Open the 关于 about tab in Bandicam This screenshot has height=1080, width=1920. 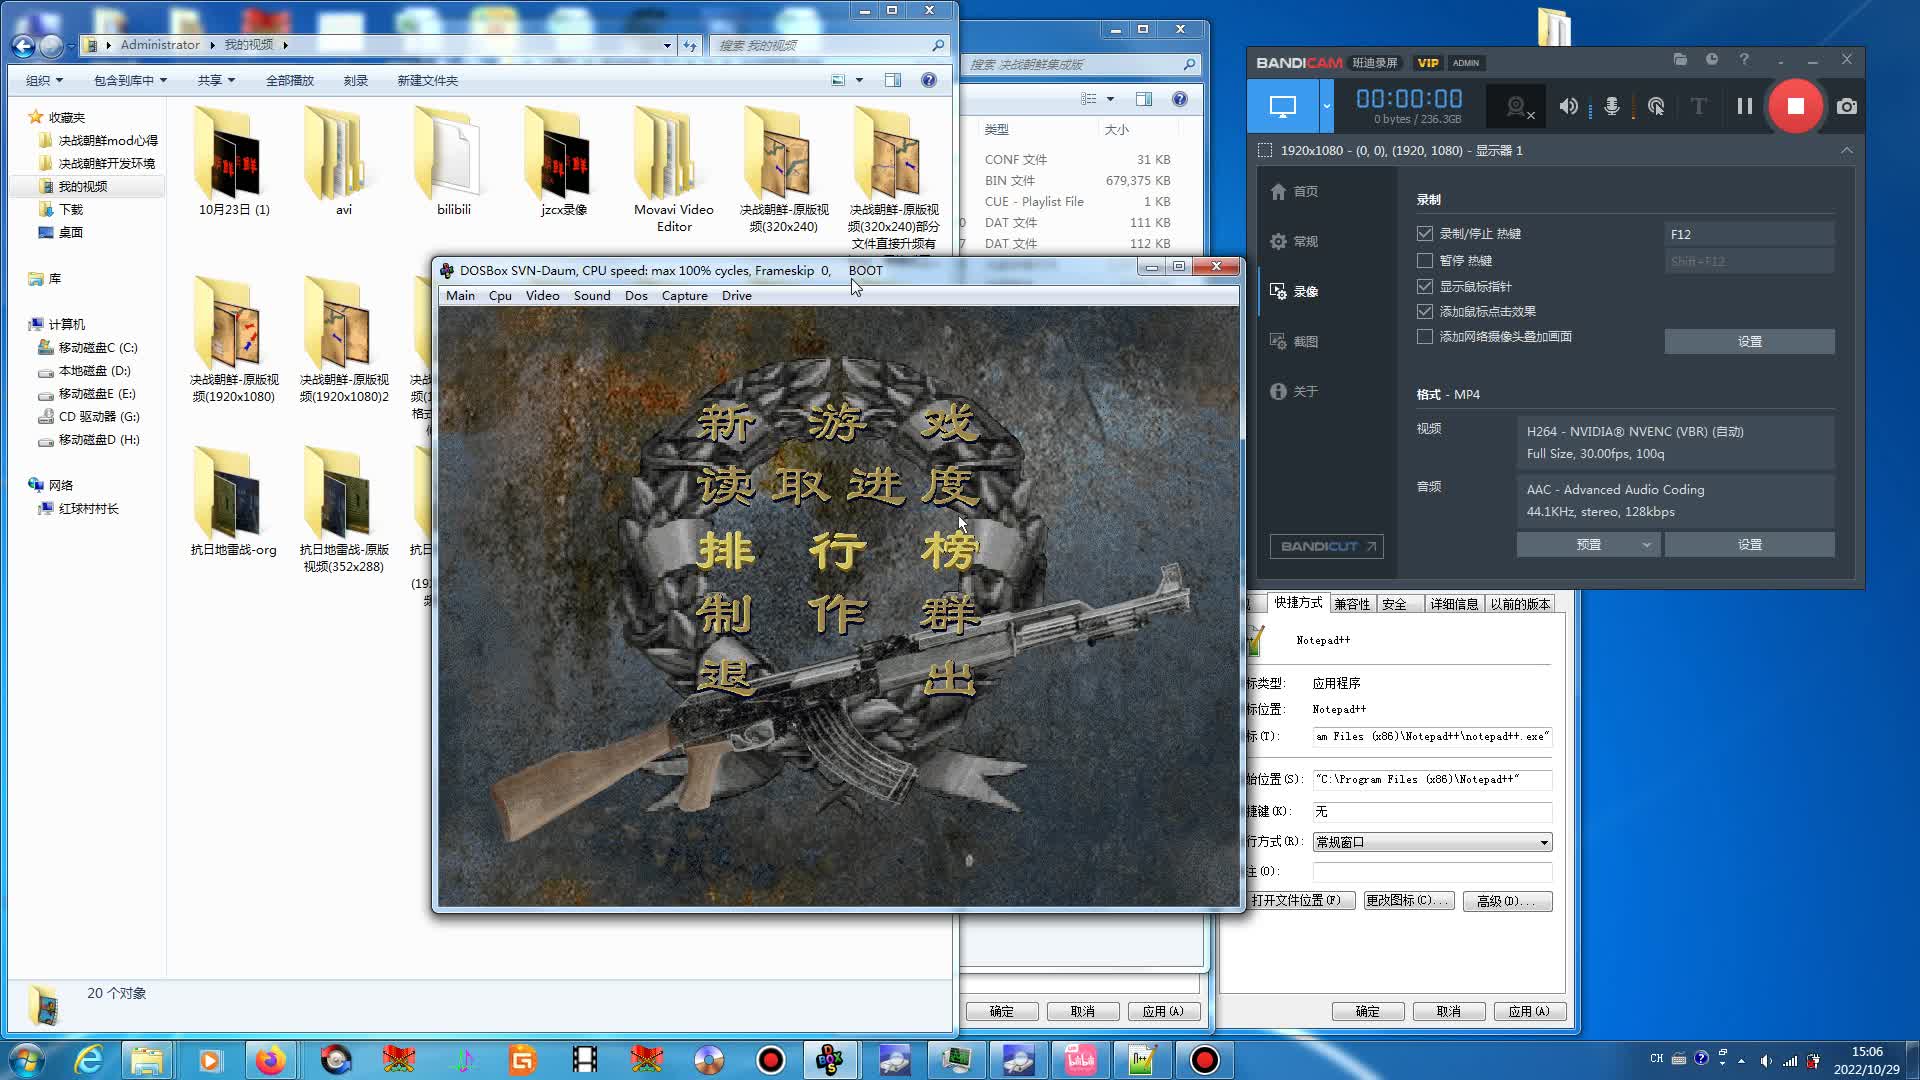pyautogui.click(x=1294, y=392)
